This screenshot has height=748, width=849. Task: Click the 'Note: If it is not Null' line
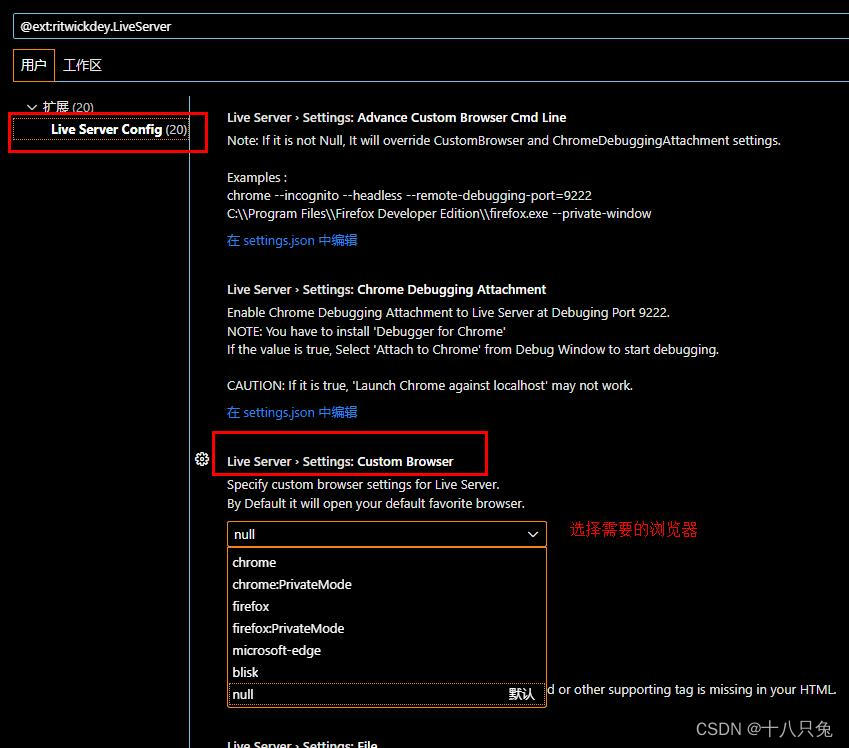click(504, 140)
